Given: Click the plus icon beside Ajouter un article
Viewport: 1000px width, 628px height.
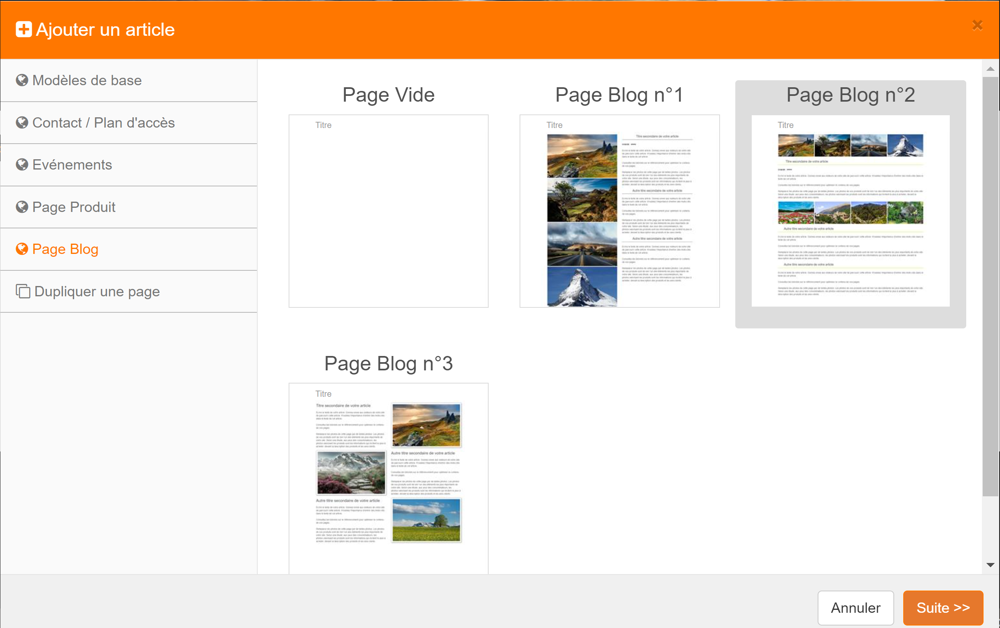Looking at the screenshot, I should [x=23, y=30].
